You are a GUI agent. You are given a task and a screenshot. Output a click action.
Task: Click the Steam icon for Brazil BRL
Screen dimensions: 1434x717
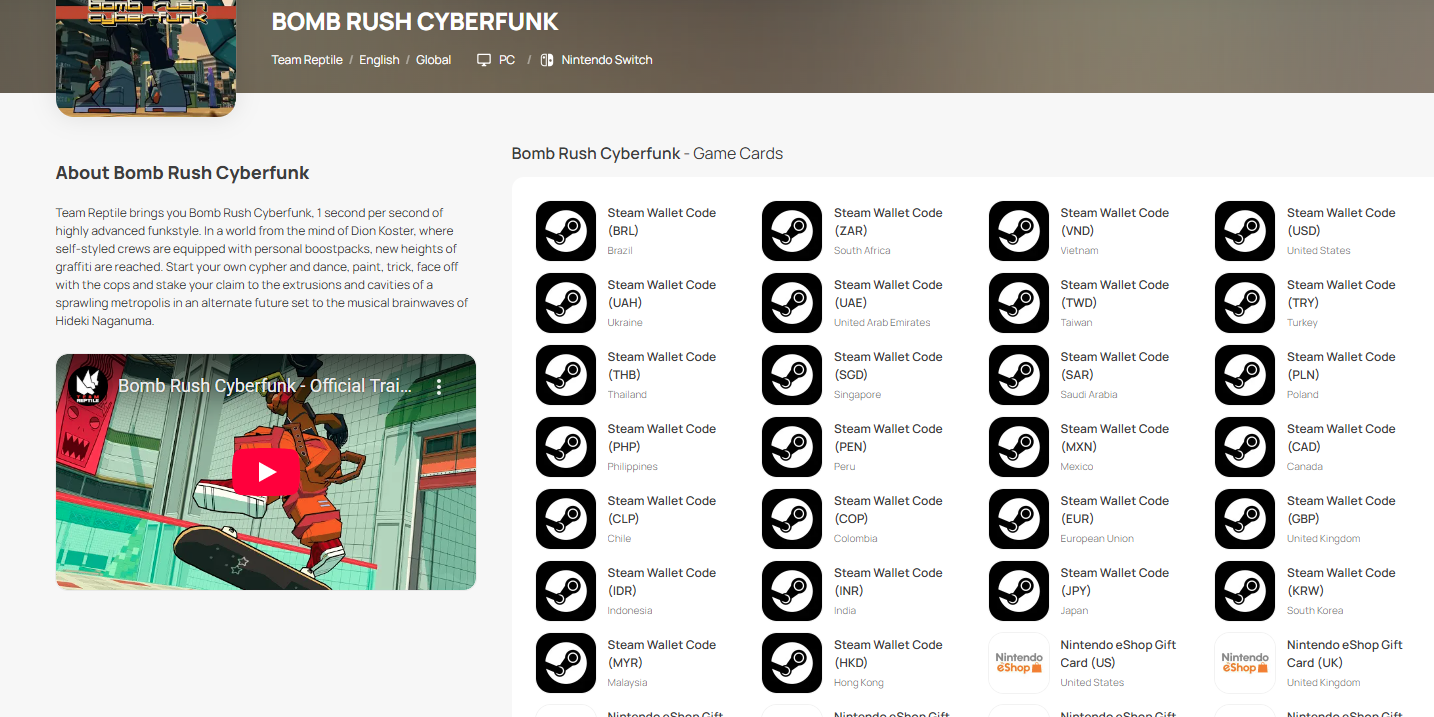coord(566,231)
